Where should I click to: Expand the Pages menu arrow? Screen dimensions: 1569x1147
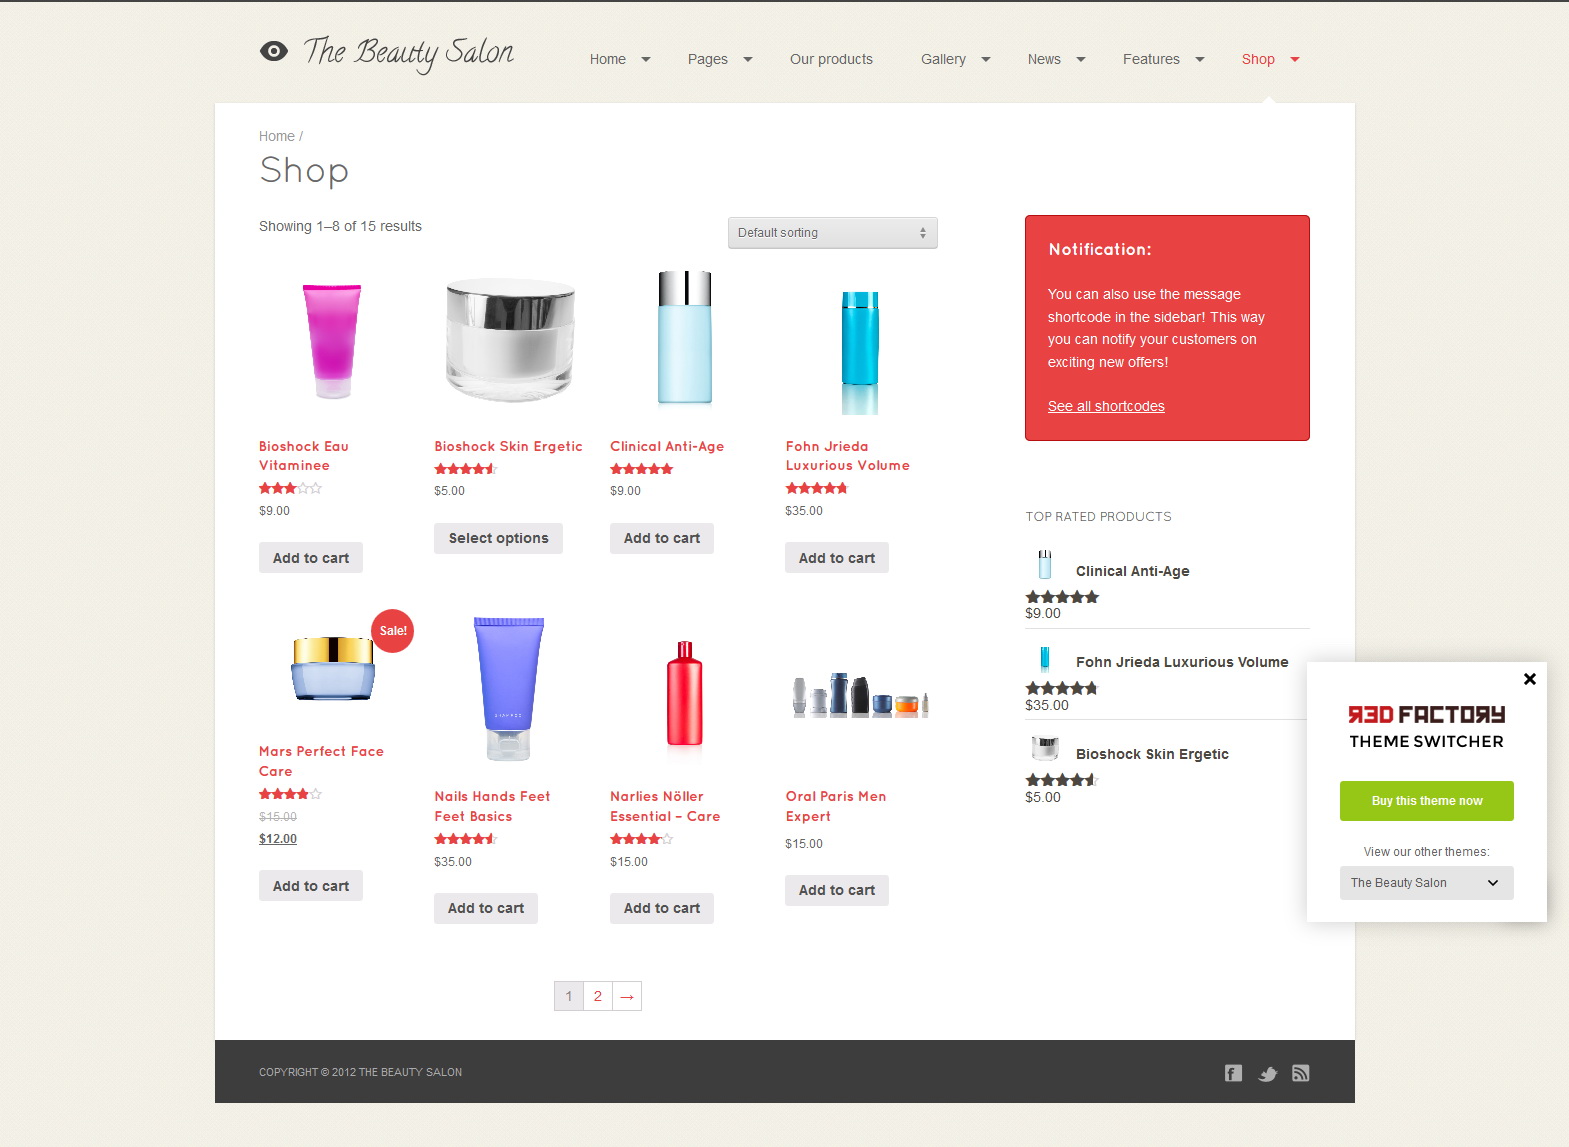coord(747,60)
